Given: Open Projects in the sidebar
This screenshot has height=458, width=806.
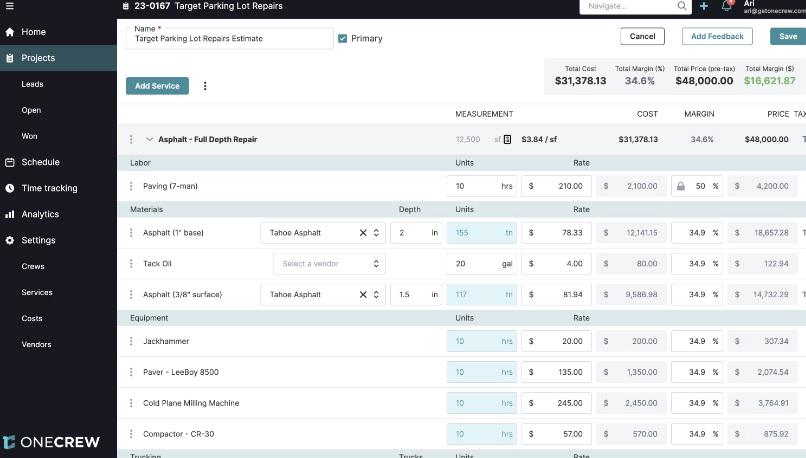Looking at the screenshot, I should [38, 58].
